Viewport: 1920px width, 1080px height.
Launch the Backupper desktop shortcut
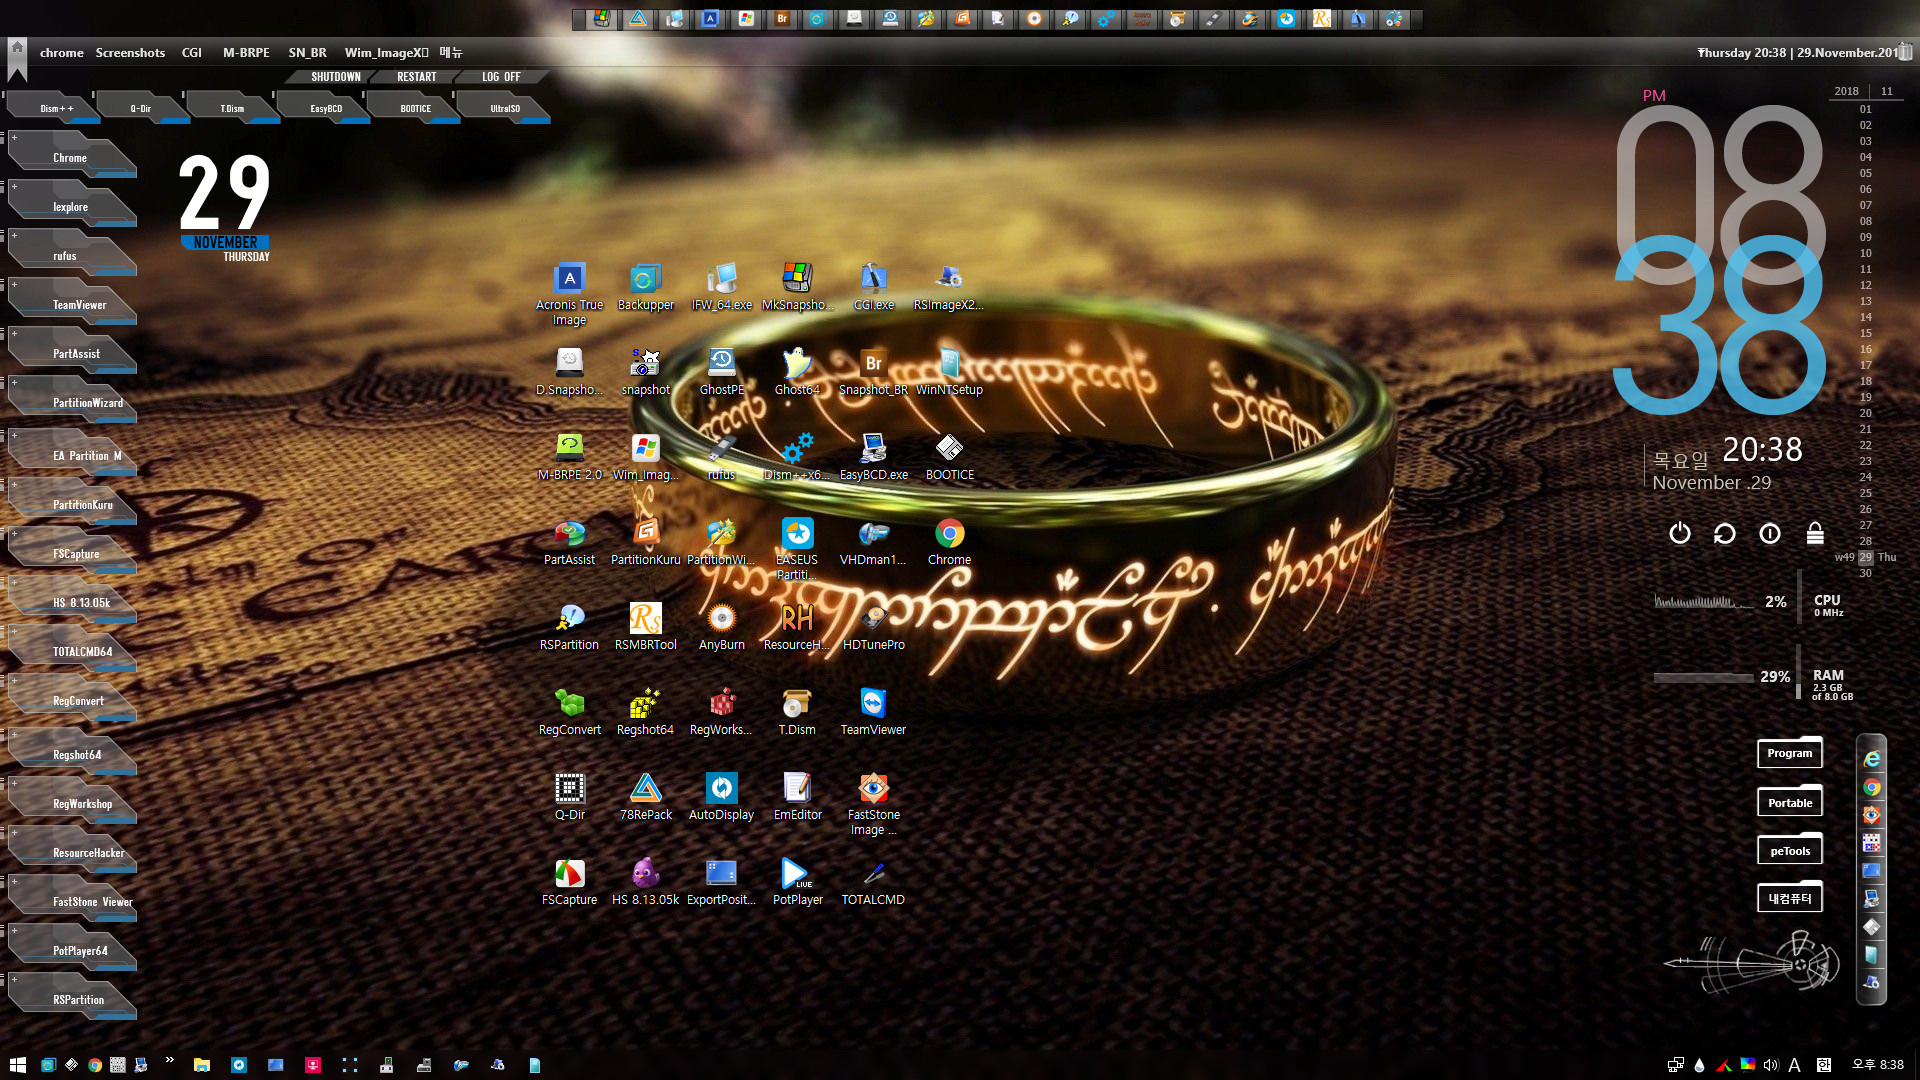pos(645,287)
